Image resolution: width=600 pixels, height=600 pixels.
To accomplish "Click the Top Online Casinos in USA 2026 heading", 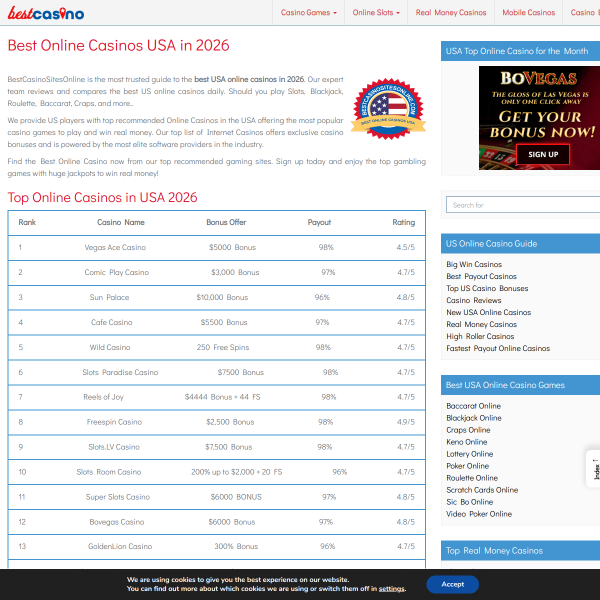I will click(x=103, y=197).
